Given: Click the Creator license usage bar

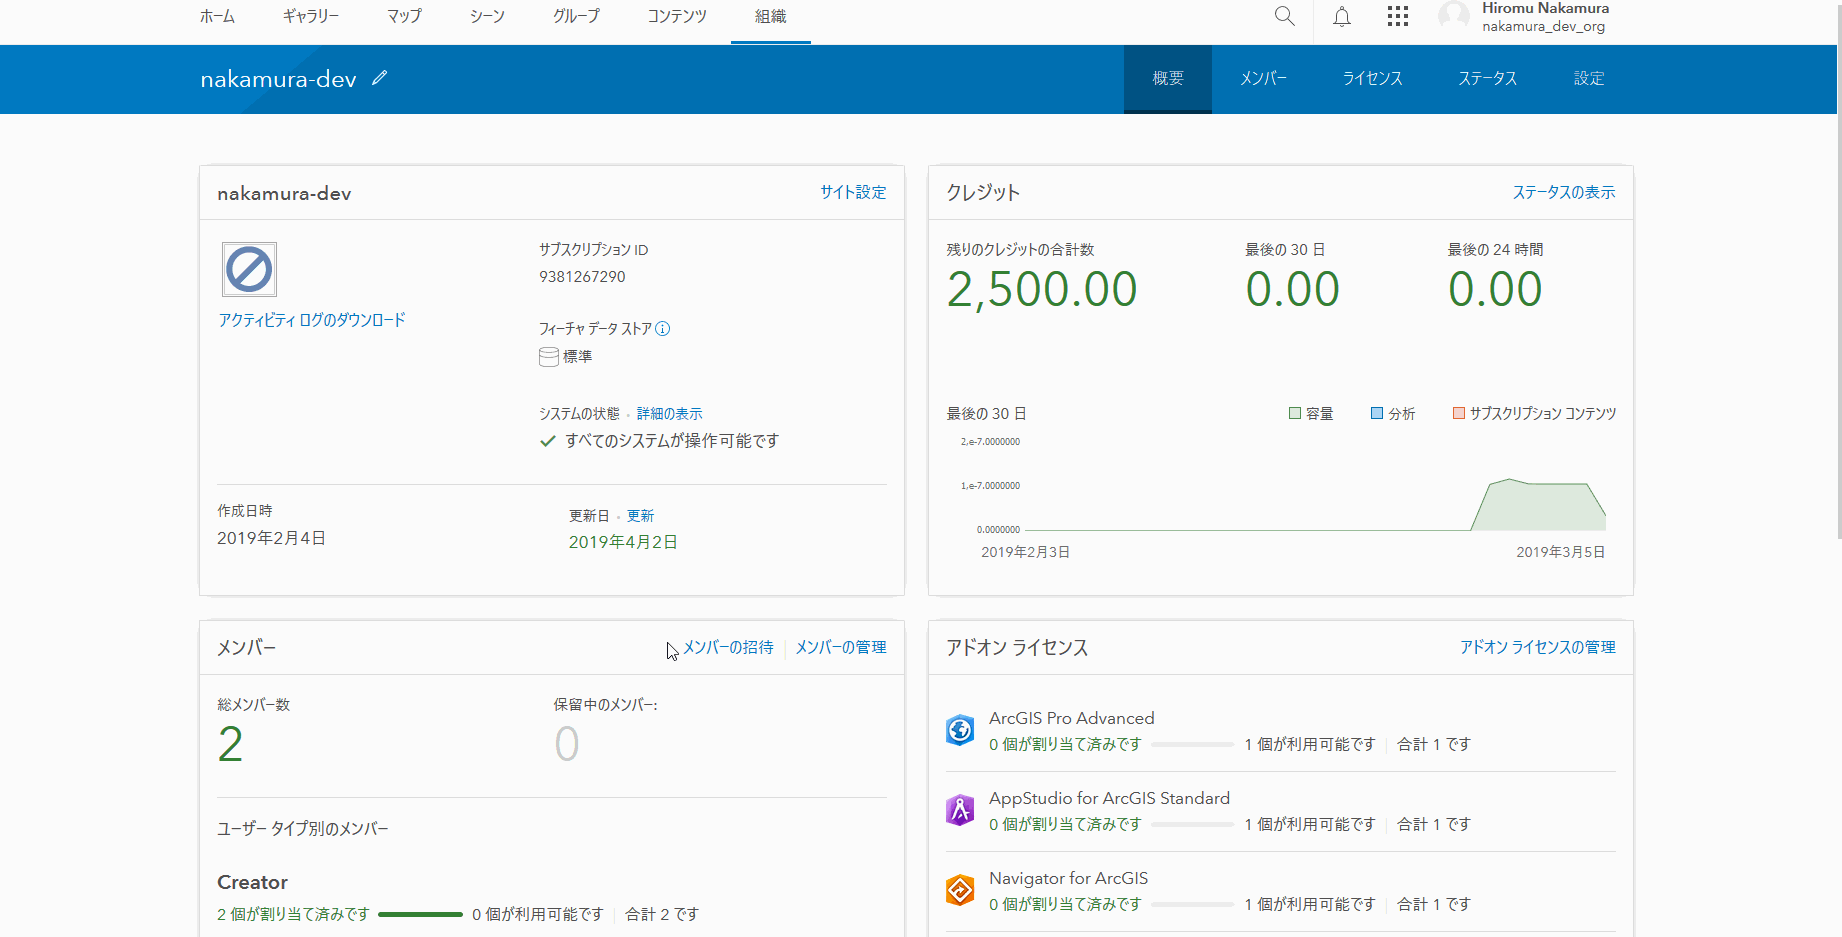Looking at the screenshot, I should pyautogui.click(x=421, y=914).
